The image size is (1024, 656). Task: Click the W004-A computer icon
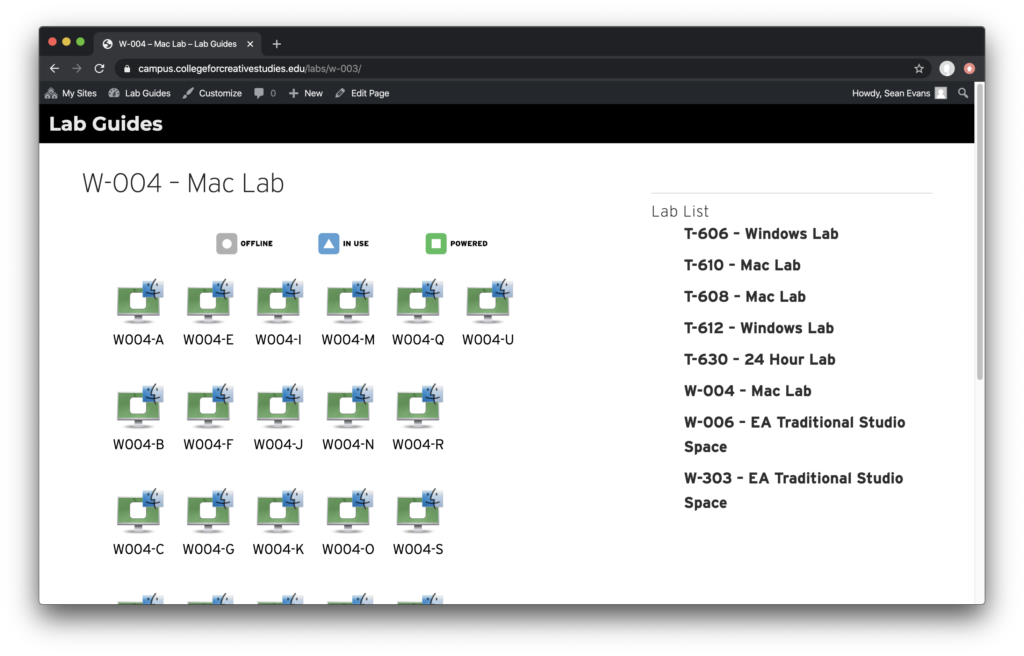click(139, 302)
